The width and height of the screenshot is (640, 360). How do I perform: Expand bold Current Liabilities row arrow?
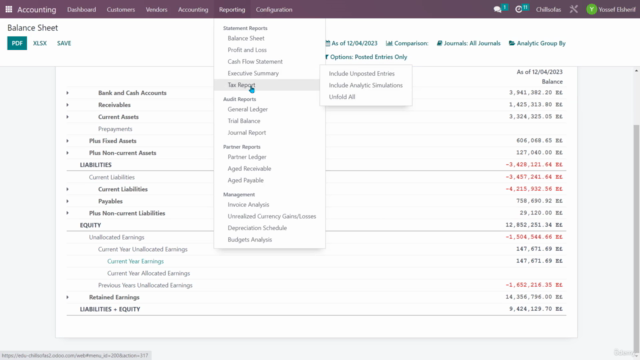tap(67, 189)
